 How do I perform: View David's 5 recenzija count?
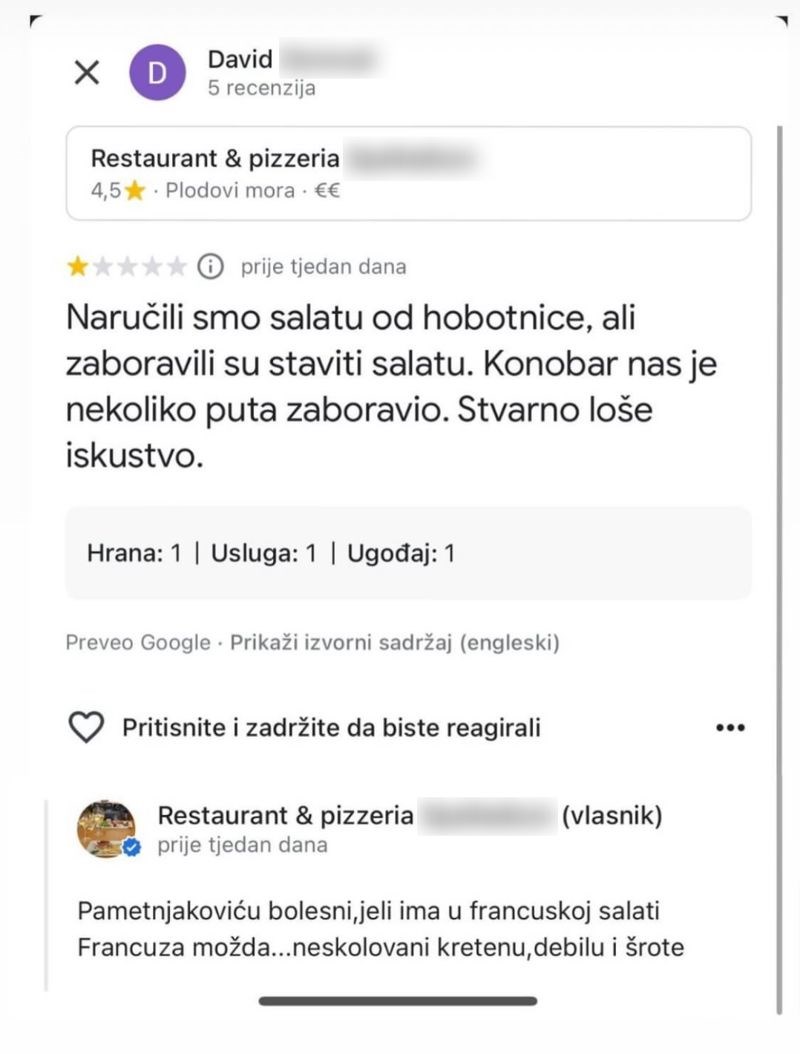tap(261, 88)
